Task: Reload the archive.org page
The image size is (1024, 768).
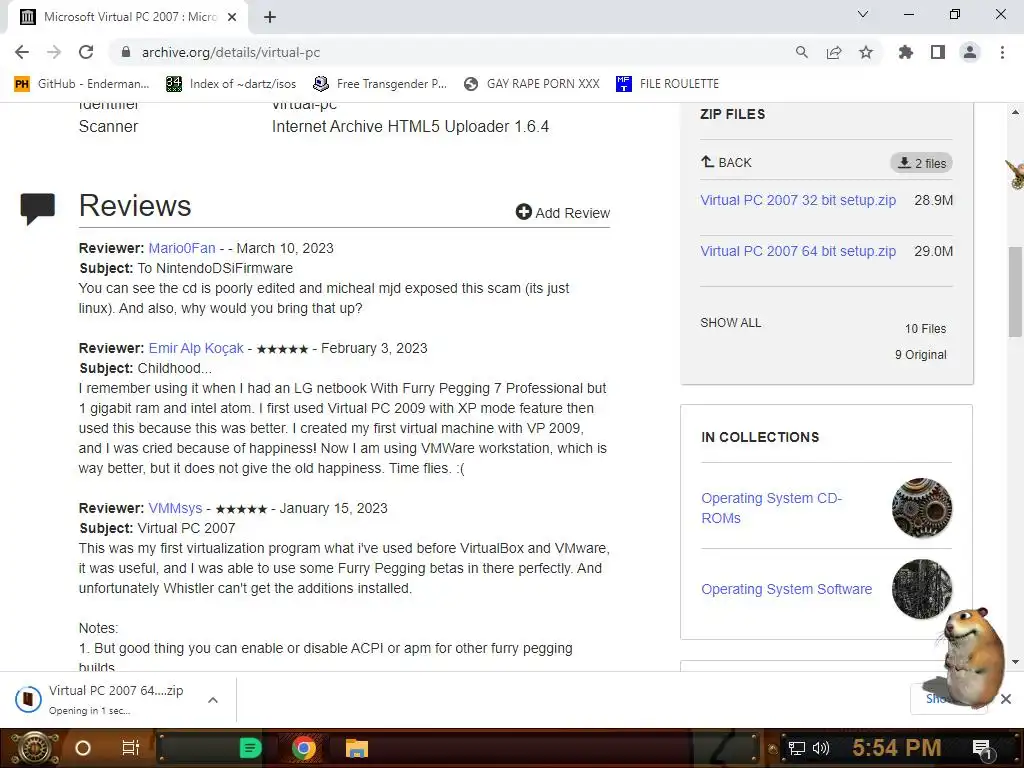Action: point(86,52)
